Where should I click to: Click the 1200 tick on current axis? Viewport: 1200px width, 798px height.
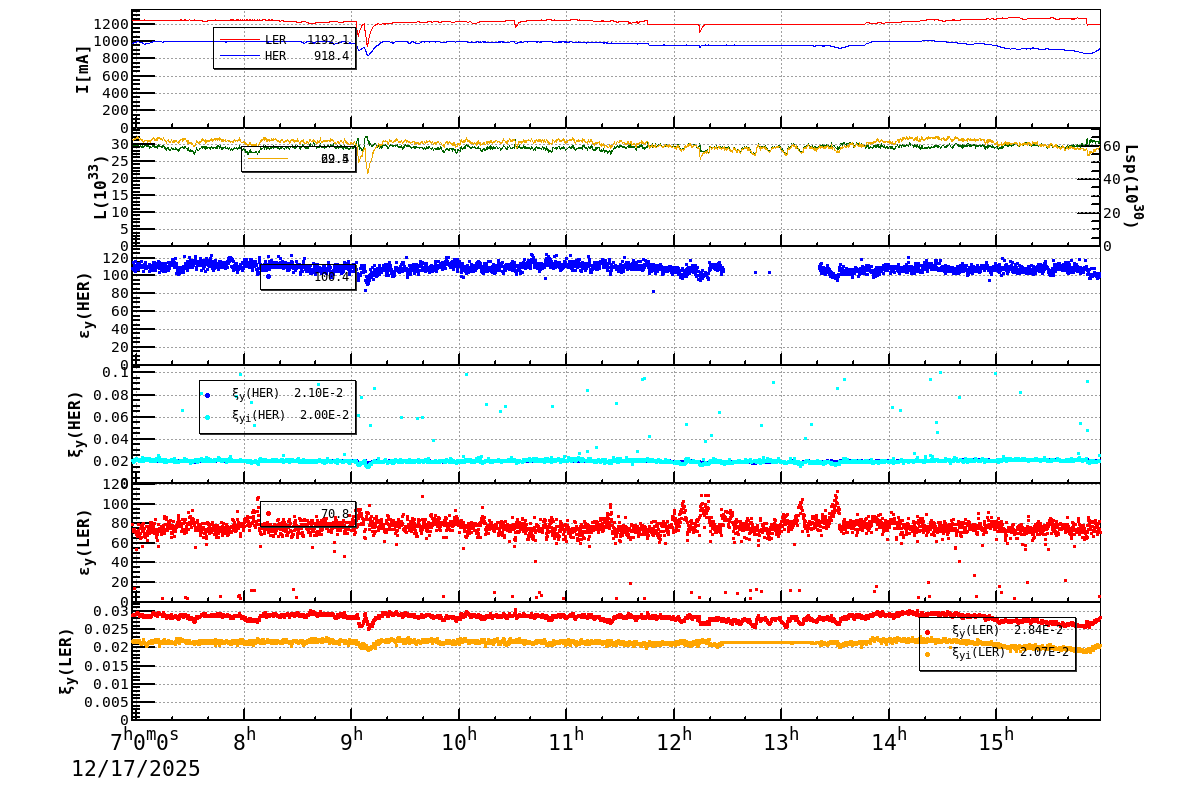pyautogui.click(x=110, y=24)
